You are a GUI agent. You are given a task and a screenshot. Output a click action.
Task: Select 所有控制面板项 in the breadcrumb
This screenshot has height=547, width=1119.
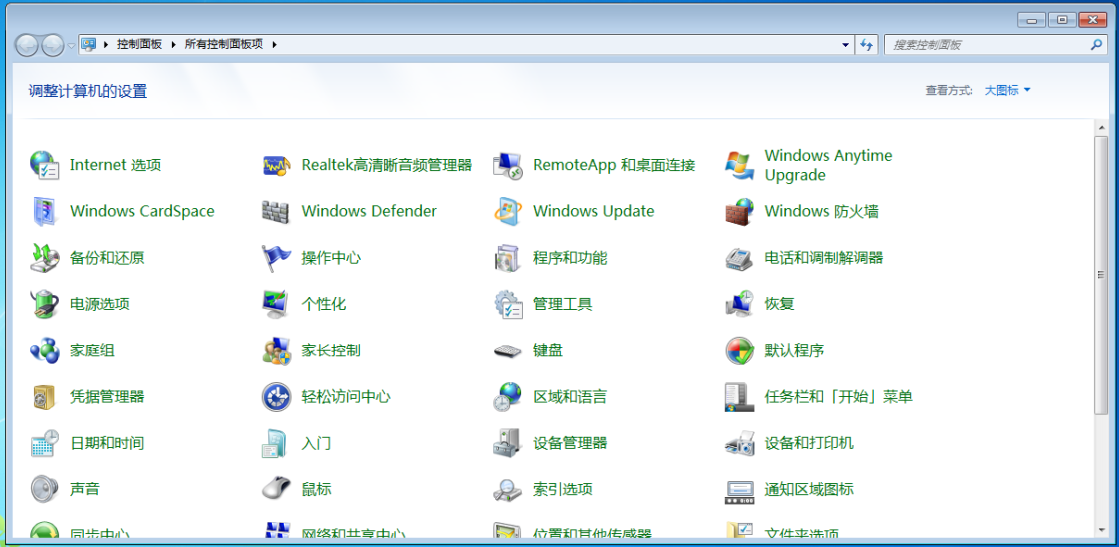coord(223,45)
